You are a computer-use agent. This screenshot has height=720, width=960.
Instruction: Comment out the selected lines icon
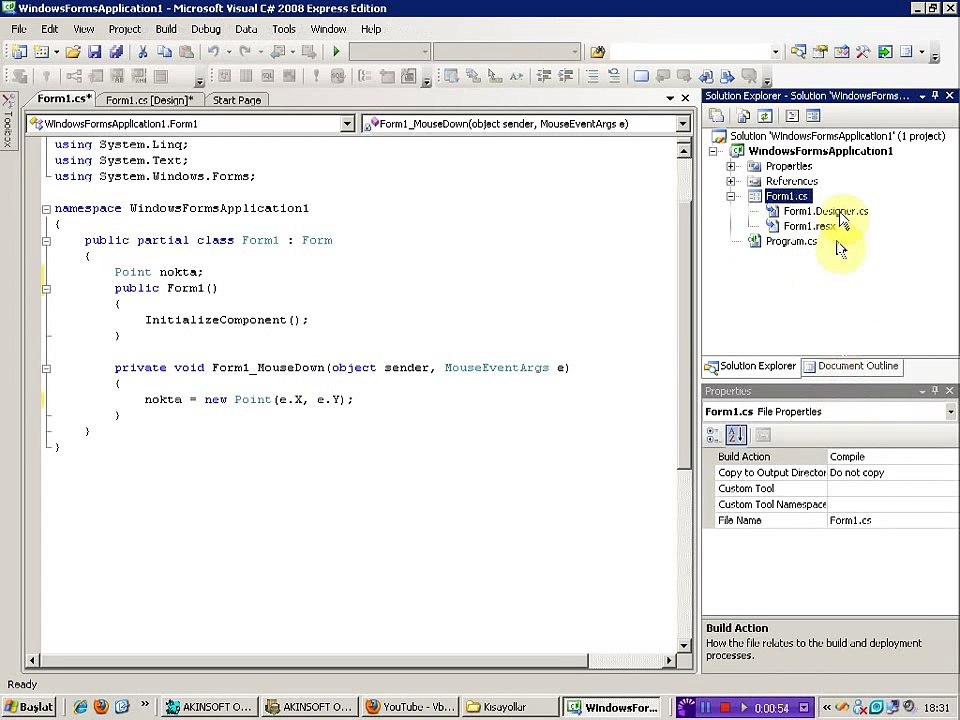[x=592, y=76]
